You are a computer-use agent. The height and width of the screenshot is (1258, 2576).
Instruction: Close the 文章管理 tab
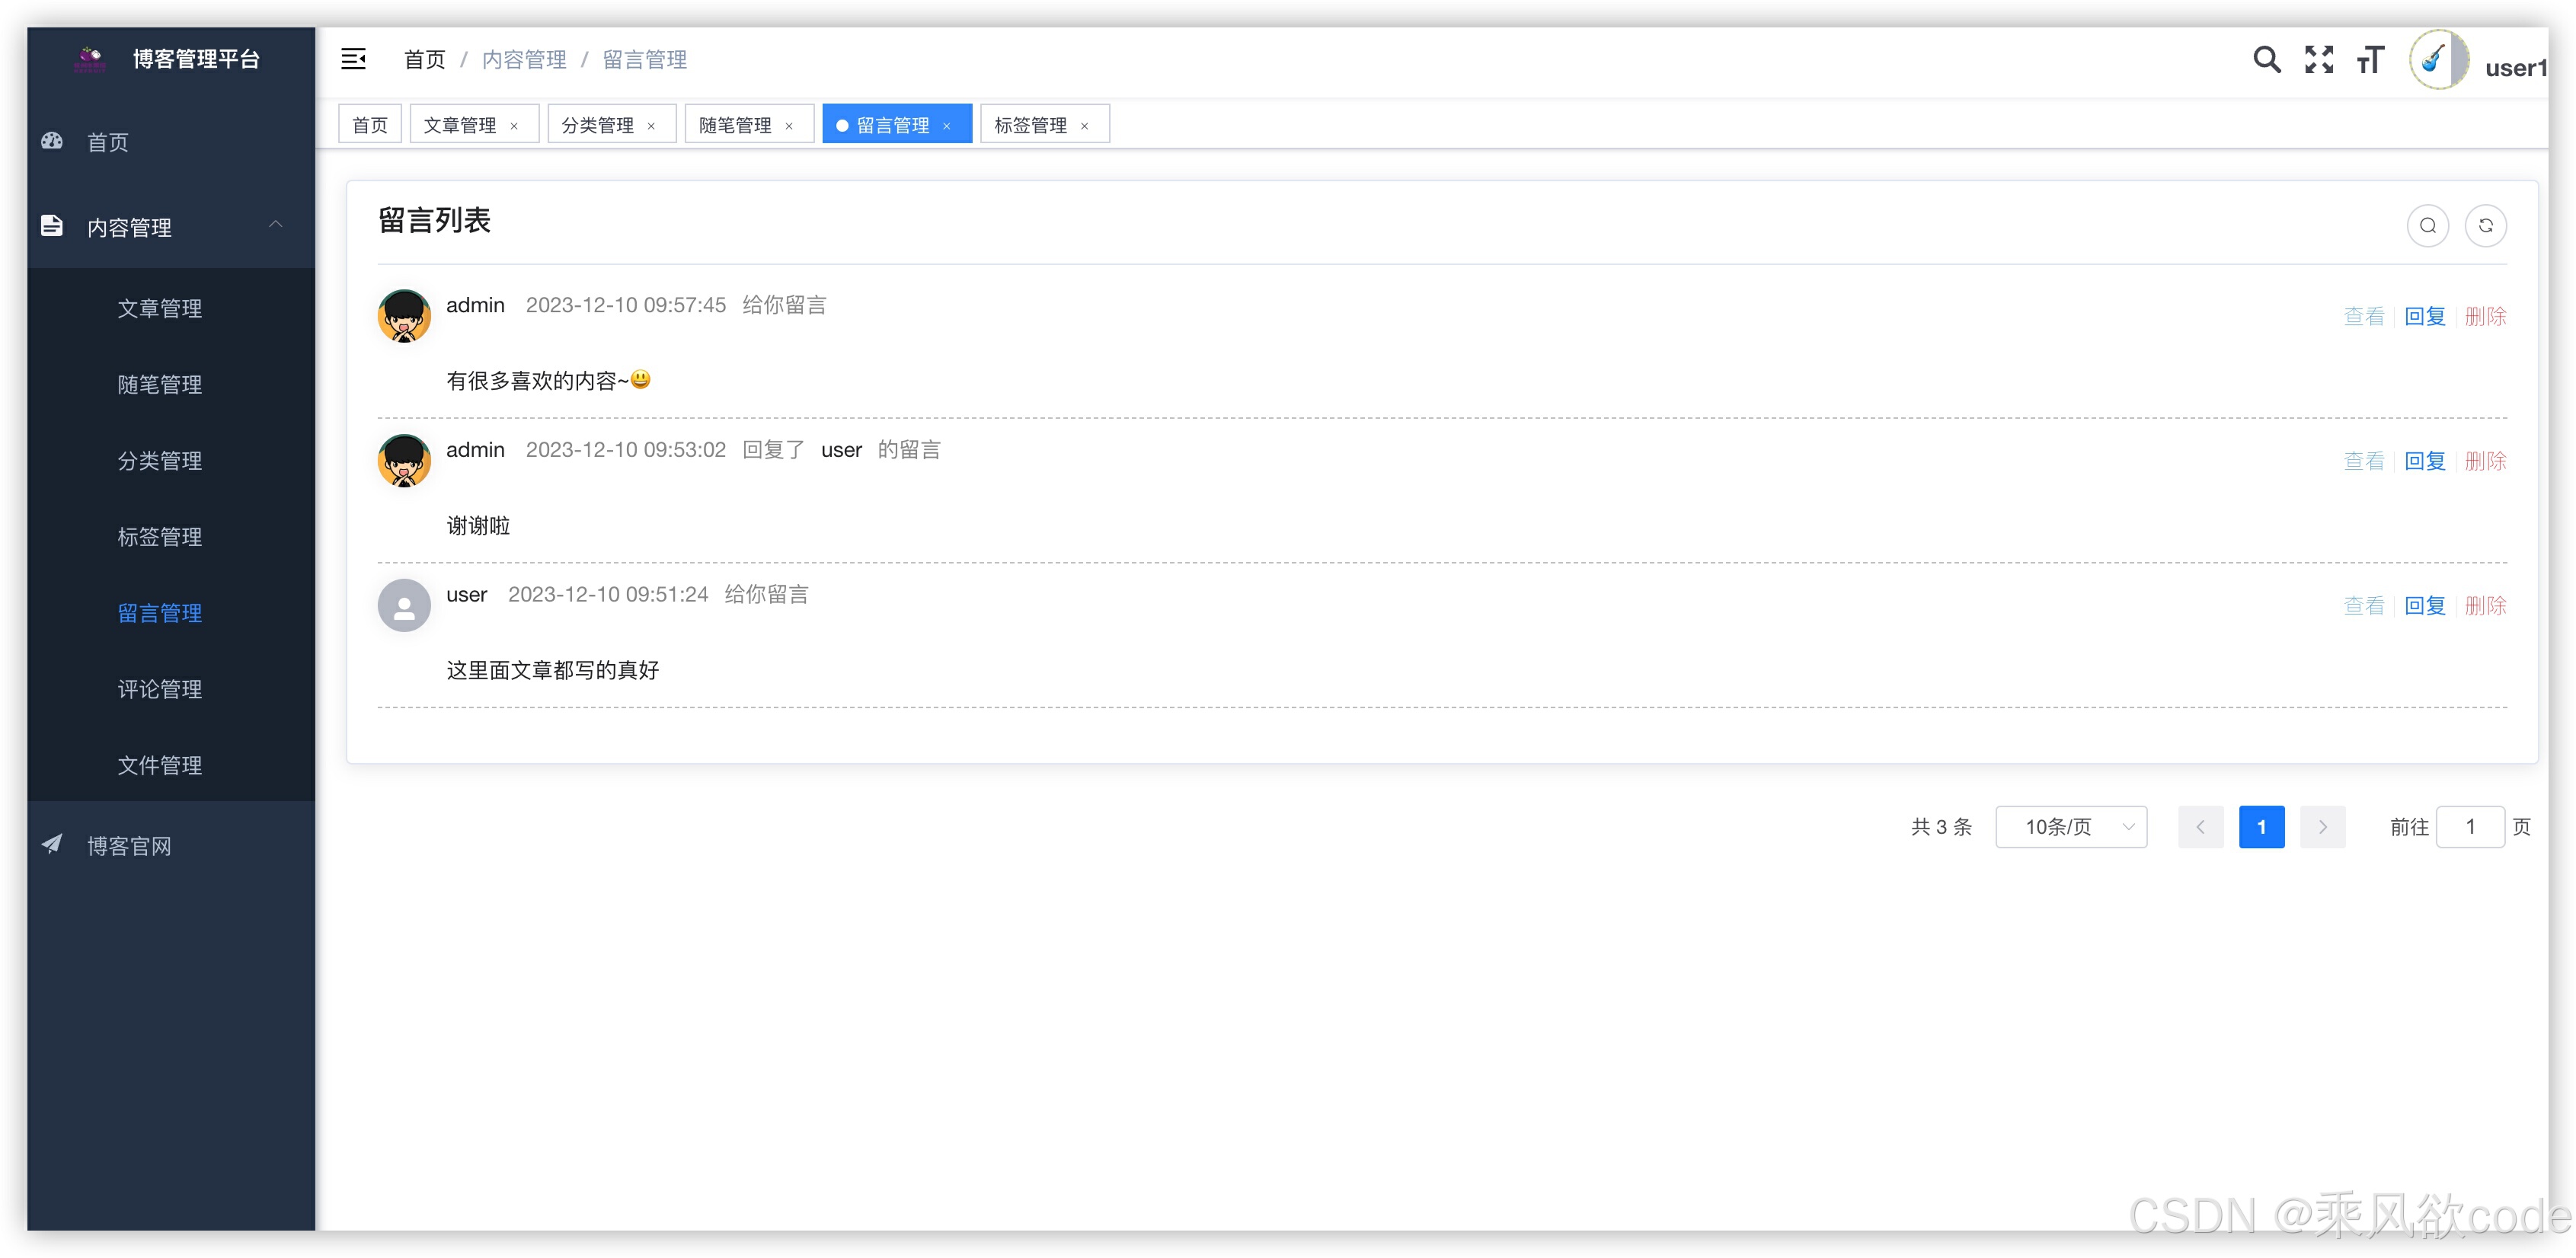click(x=514, y=126)
